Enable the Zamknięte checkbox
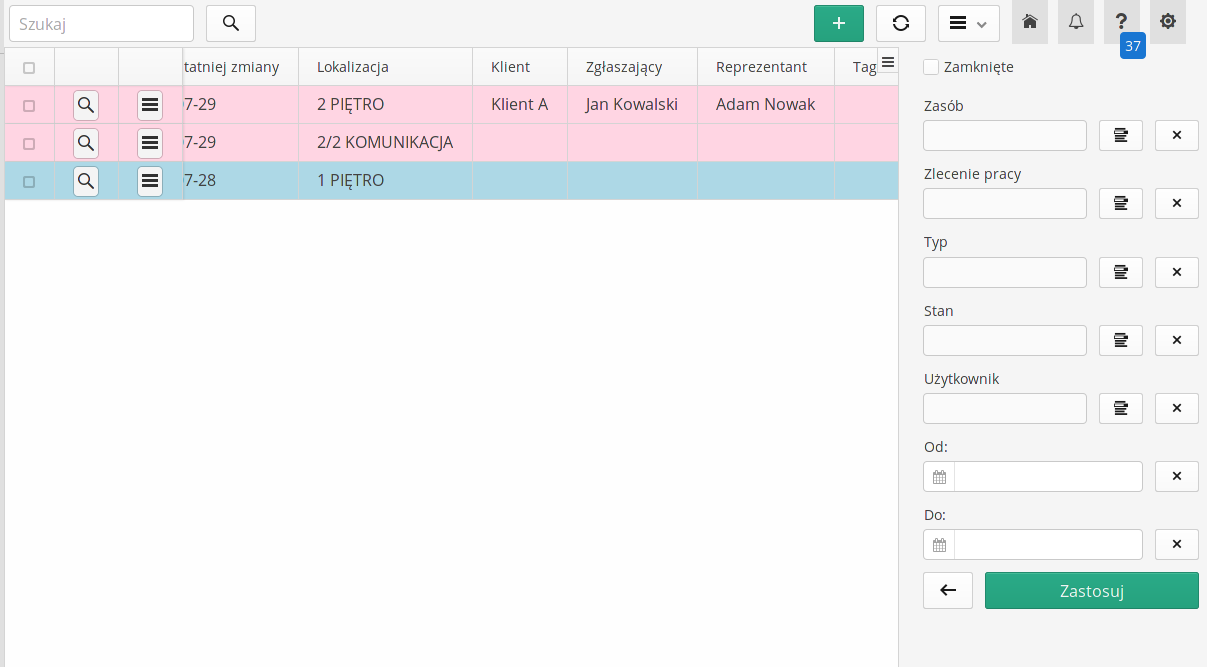1207x667 pixels. 931,67
